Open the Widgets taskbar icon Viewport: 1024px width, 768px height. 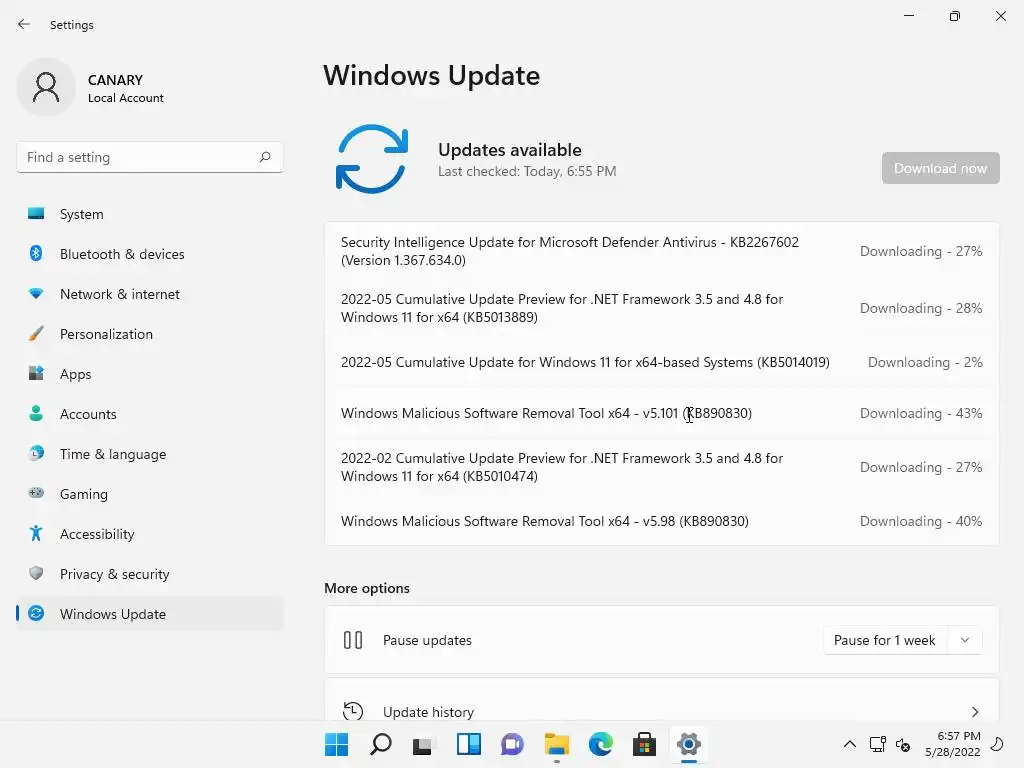(x=469, y=744)
